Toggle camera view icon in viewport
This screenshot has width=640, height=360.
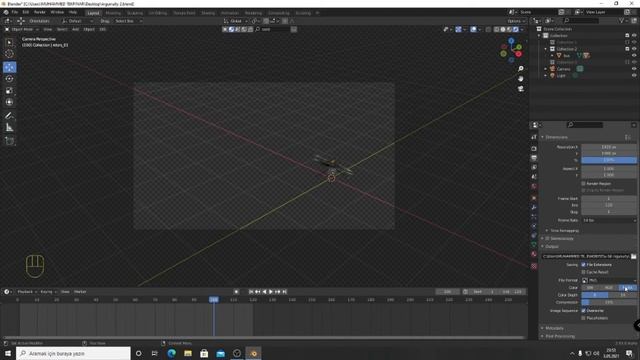520,89
